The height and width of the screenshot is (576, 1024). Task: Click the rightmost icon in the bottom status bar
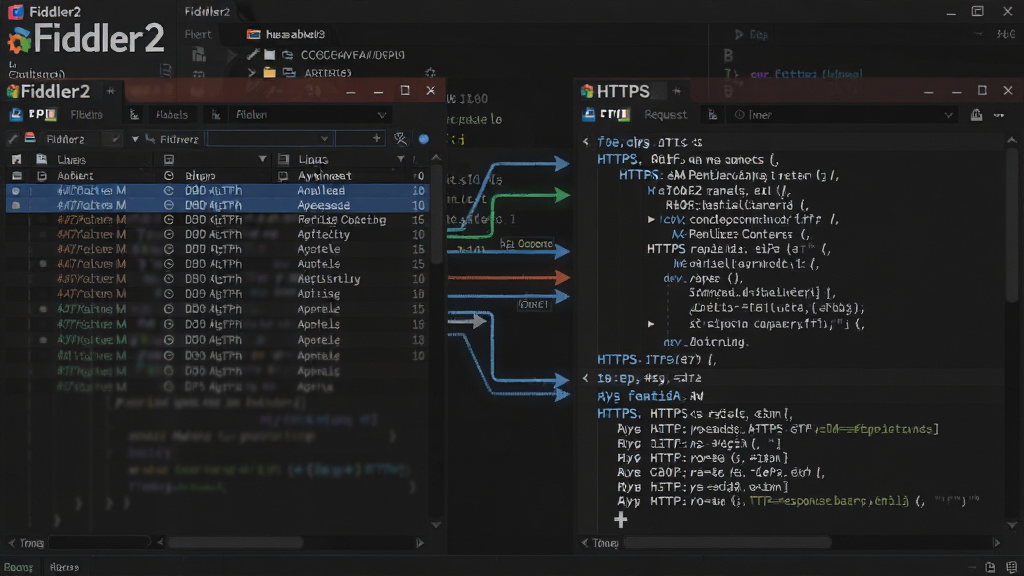click(1012, 567)
